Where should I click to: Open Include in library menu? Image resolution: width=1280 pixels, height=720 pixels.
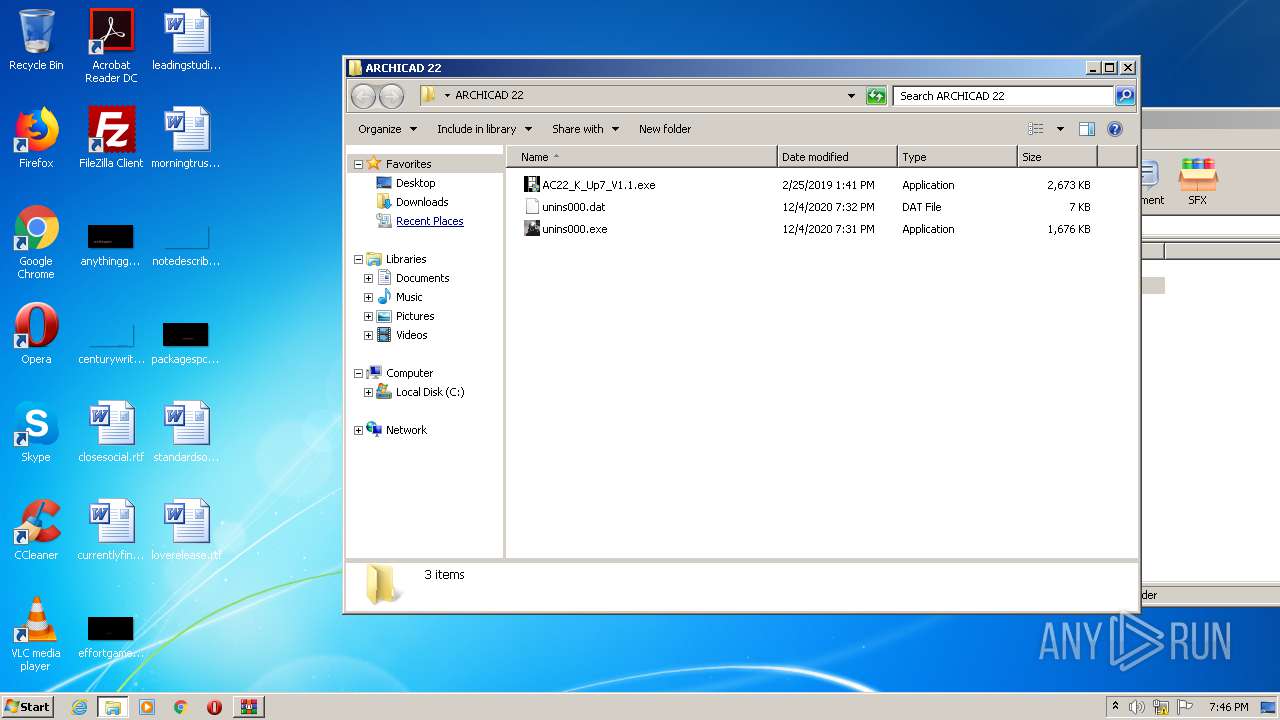(x=484, y=129)
